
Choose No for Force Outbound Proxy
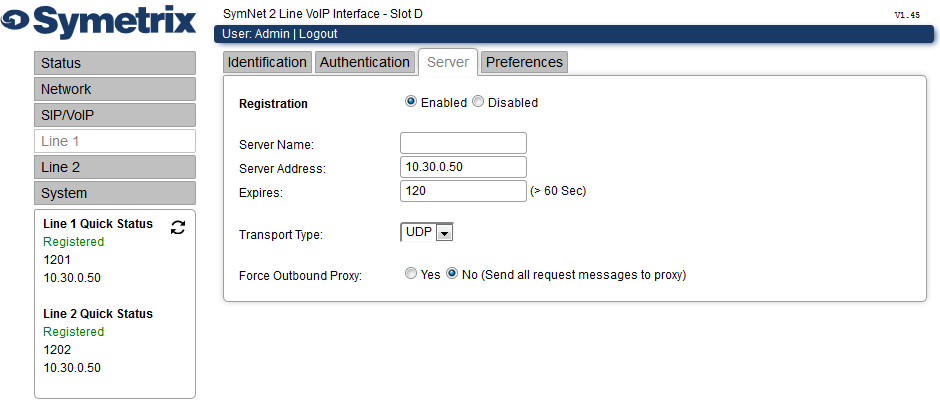(453, 274)
